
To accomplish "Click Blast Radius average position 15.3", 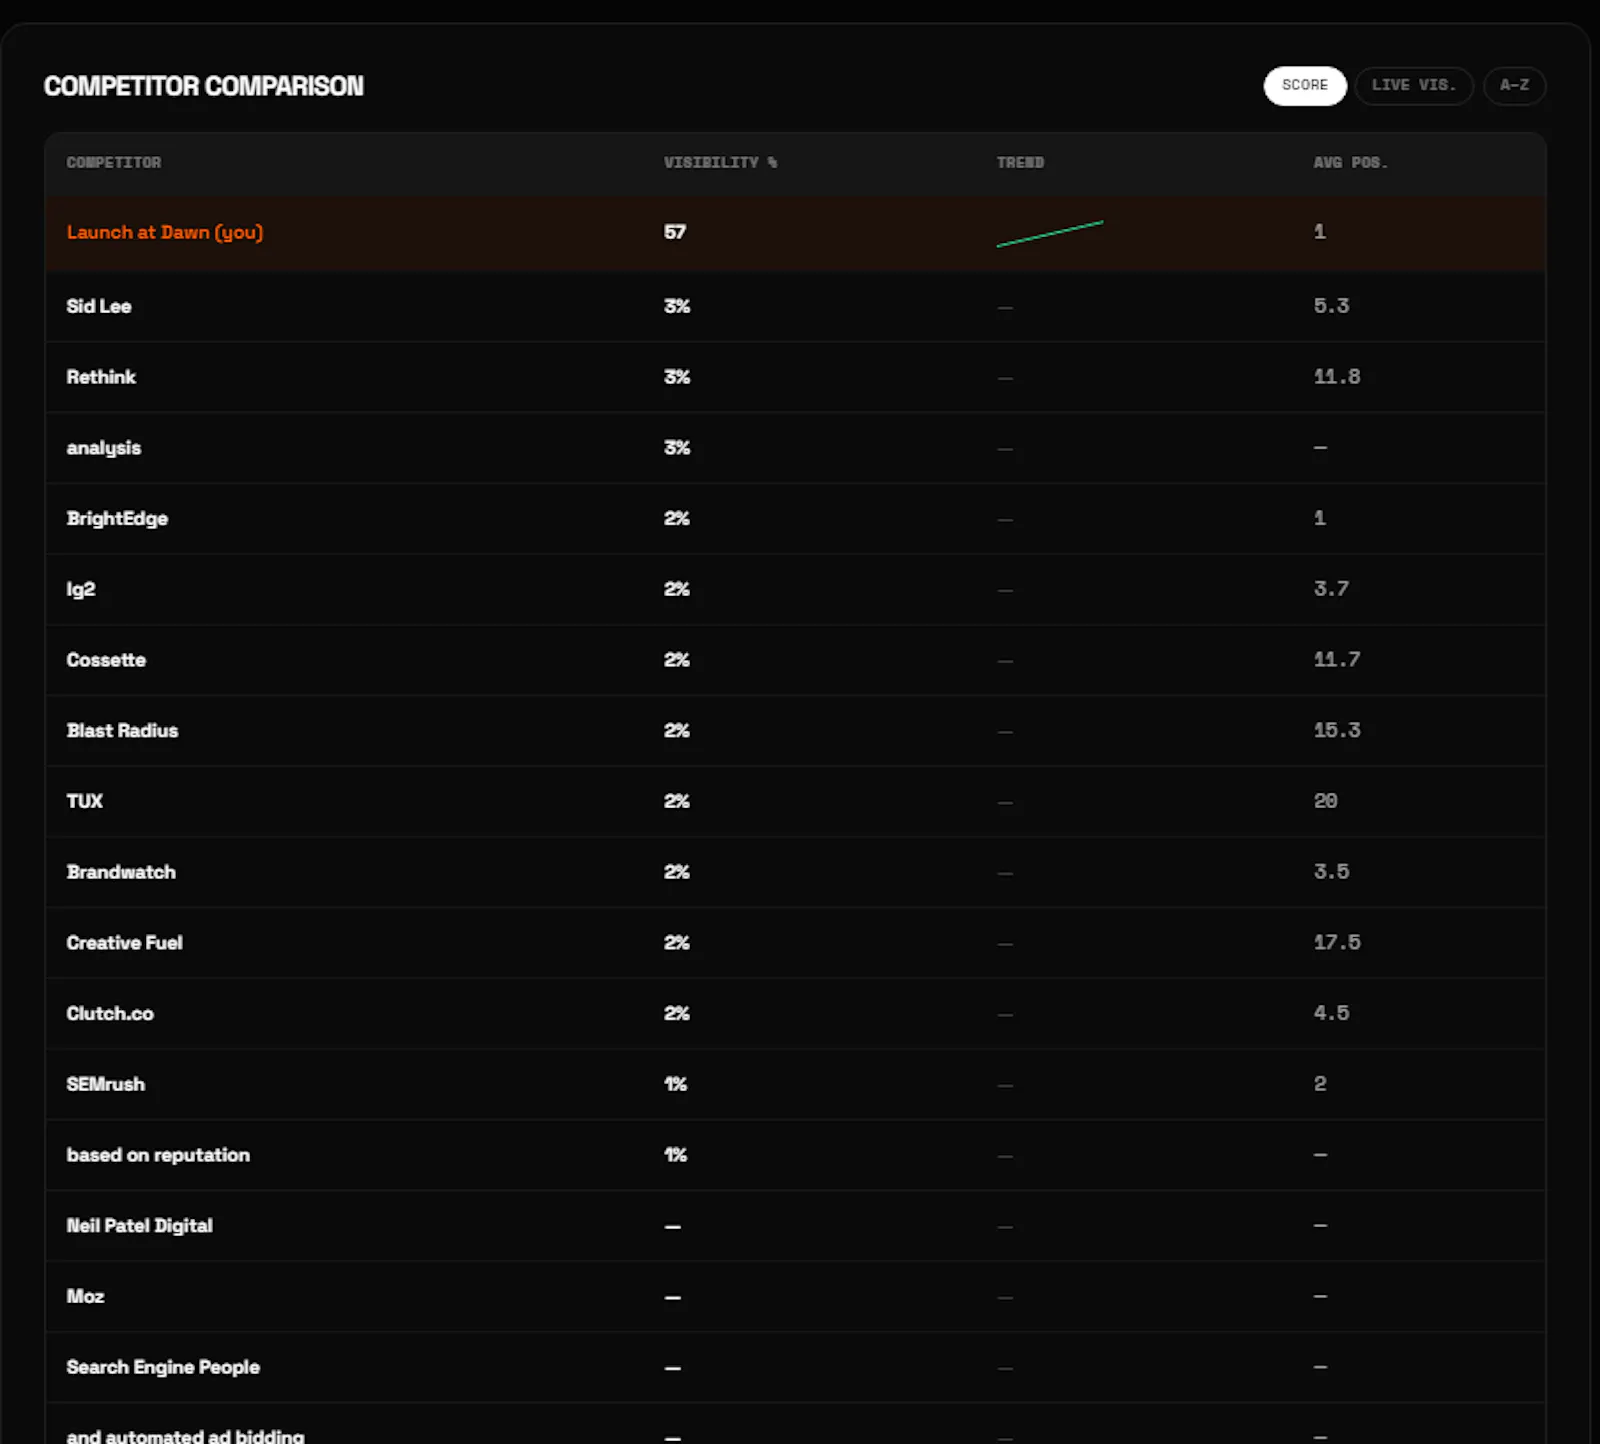I will 1337,731.
